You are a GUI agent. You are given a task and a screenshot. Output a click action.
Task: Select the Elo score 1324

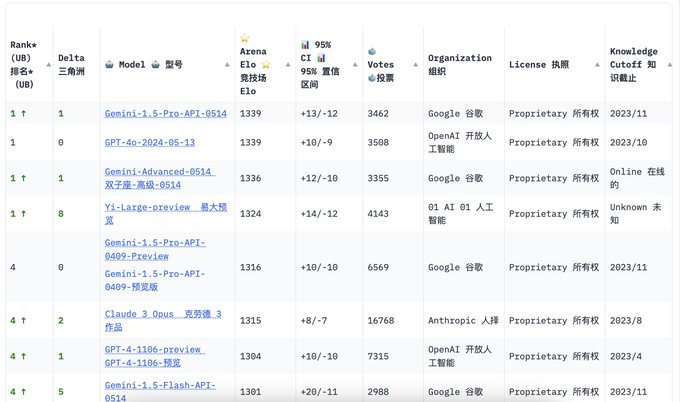[x=251, y=214]
